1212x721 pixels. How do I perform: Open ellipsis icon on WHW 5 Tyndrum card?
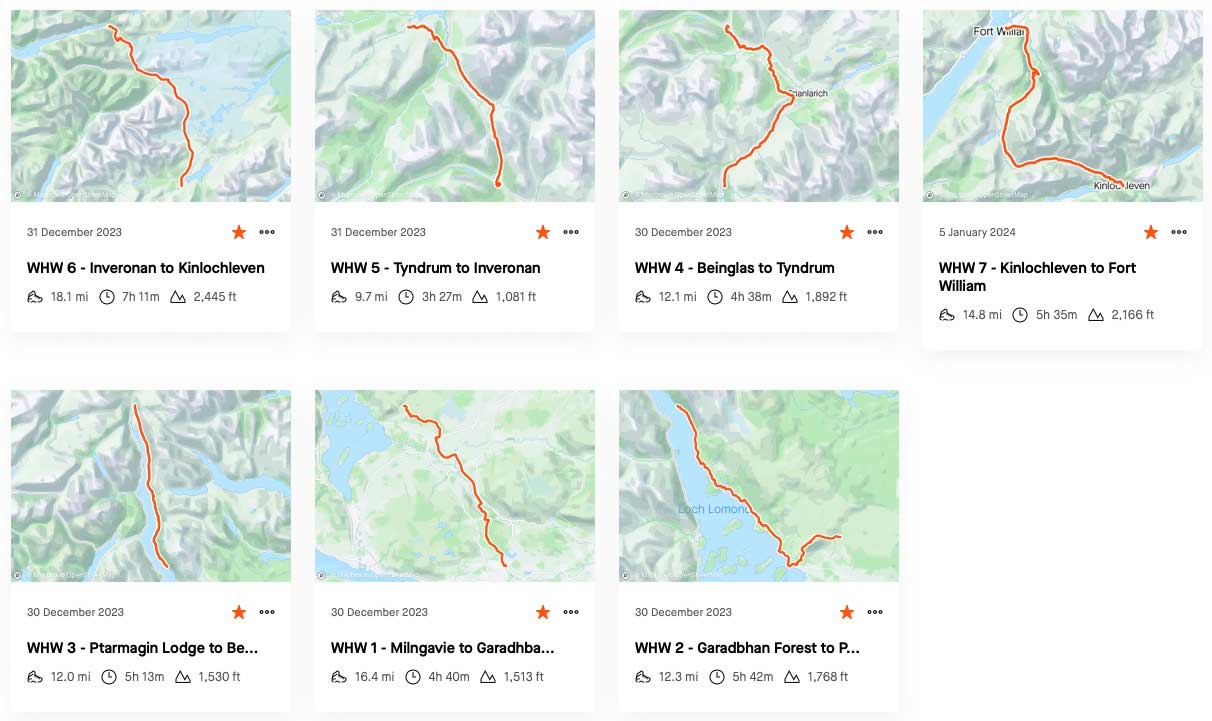[571, 232]
